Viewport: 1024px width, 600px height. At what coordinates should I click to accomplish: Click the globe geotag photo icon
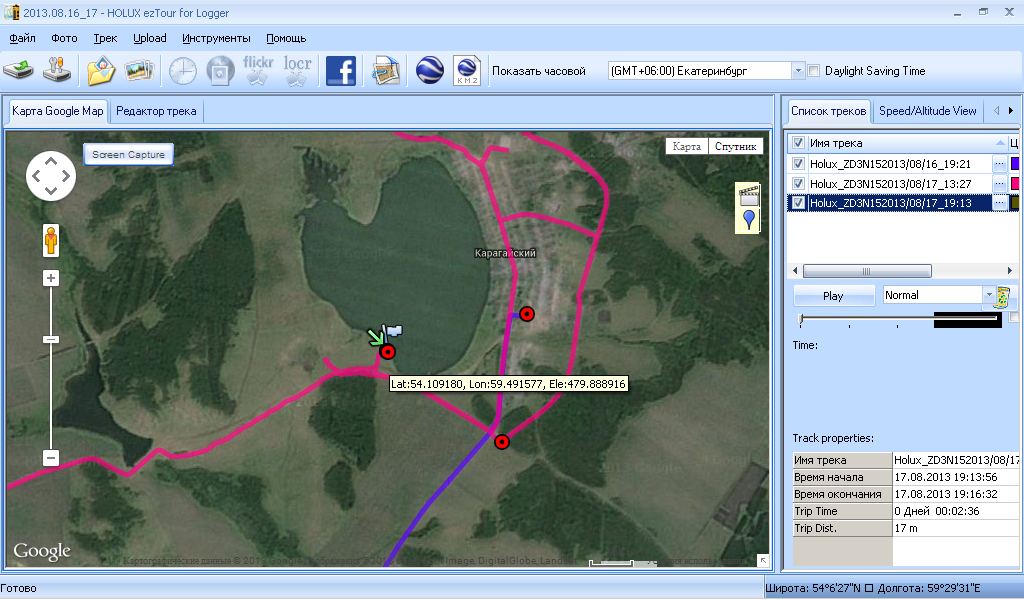point(220,71)
